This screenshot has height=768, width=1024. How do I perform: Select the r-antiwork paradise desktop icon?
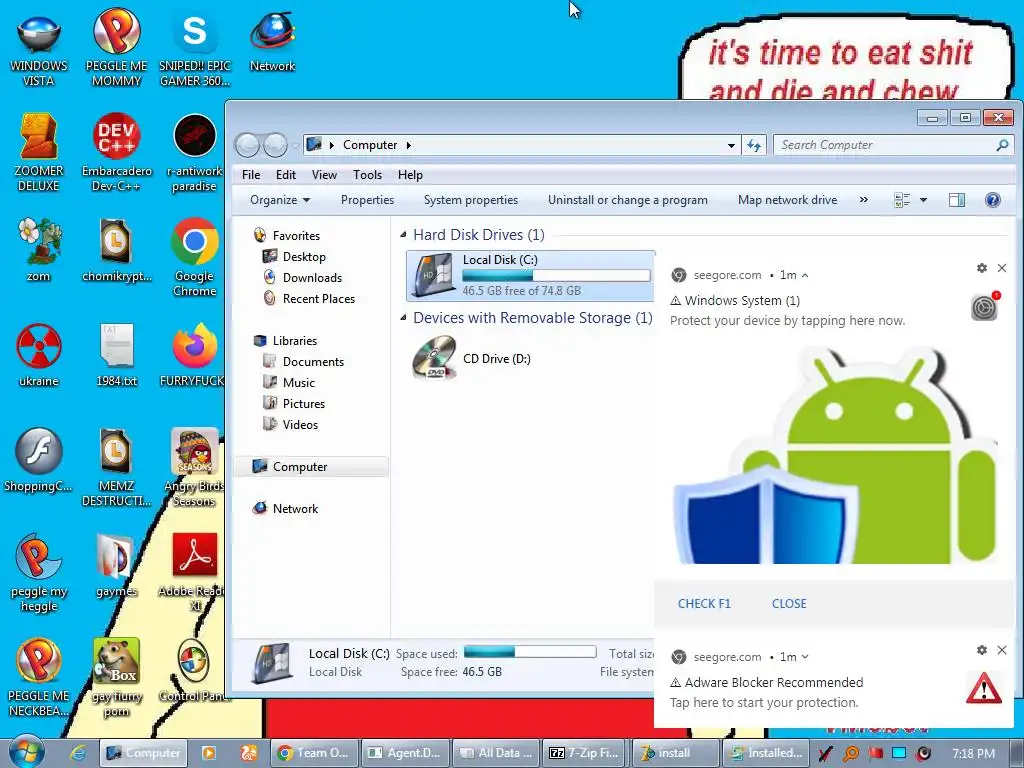[195, 153]
